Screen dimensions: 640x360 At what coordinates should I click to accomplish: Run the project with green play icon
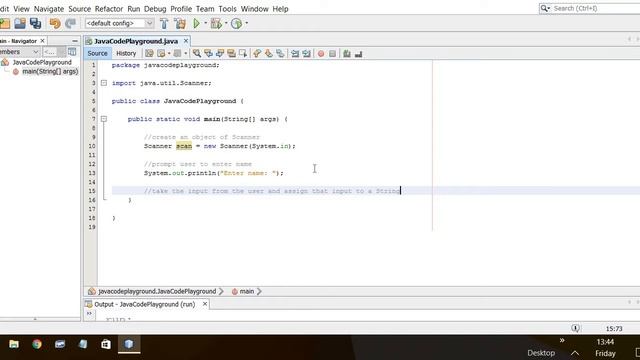196,23
